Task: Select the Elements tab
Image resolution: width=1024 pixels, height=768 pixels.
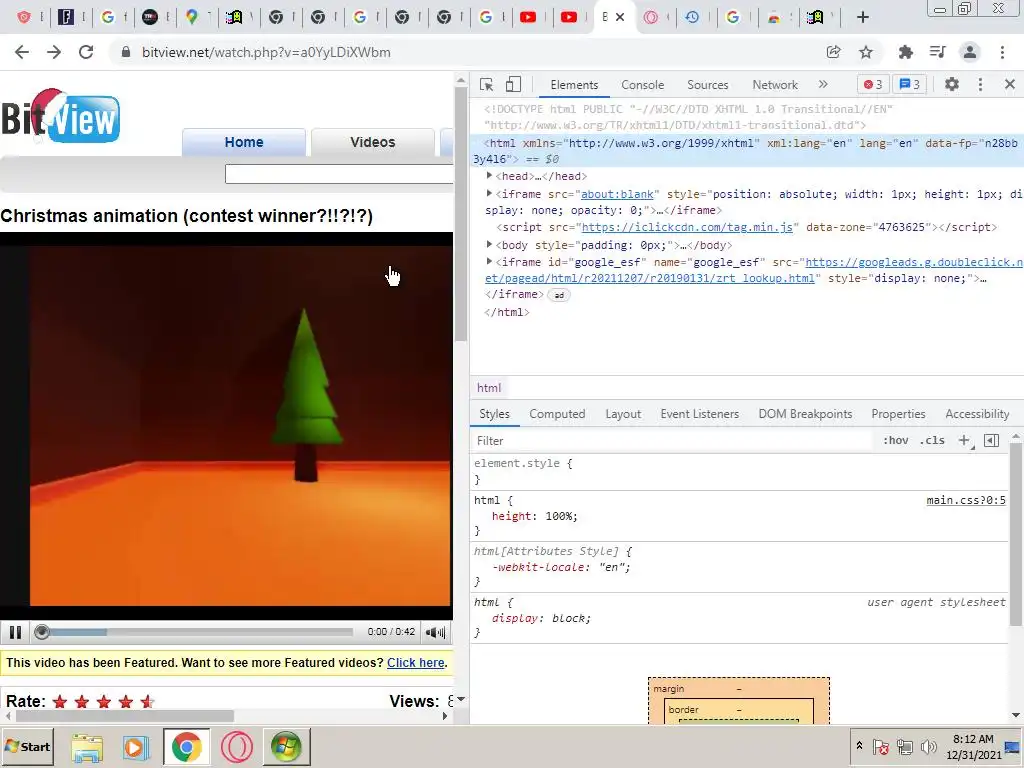Action: [574, 85]
